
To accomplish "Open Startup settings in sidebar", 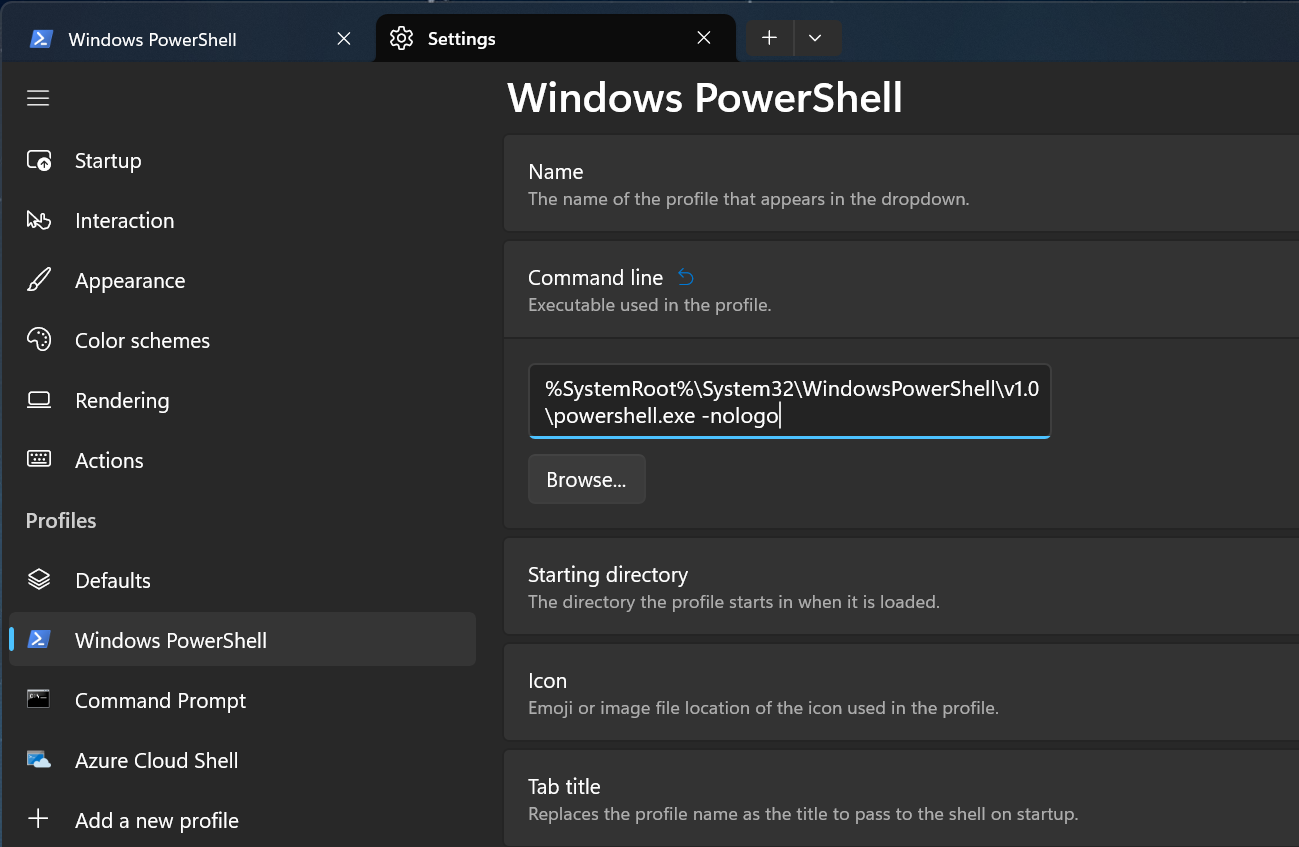I will [107, 160].
